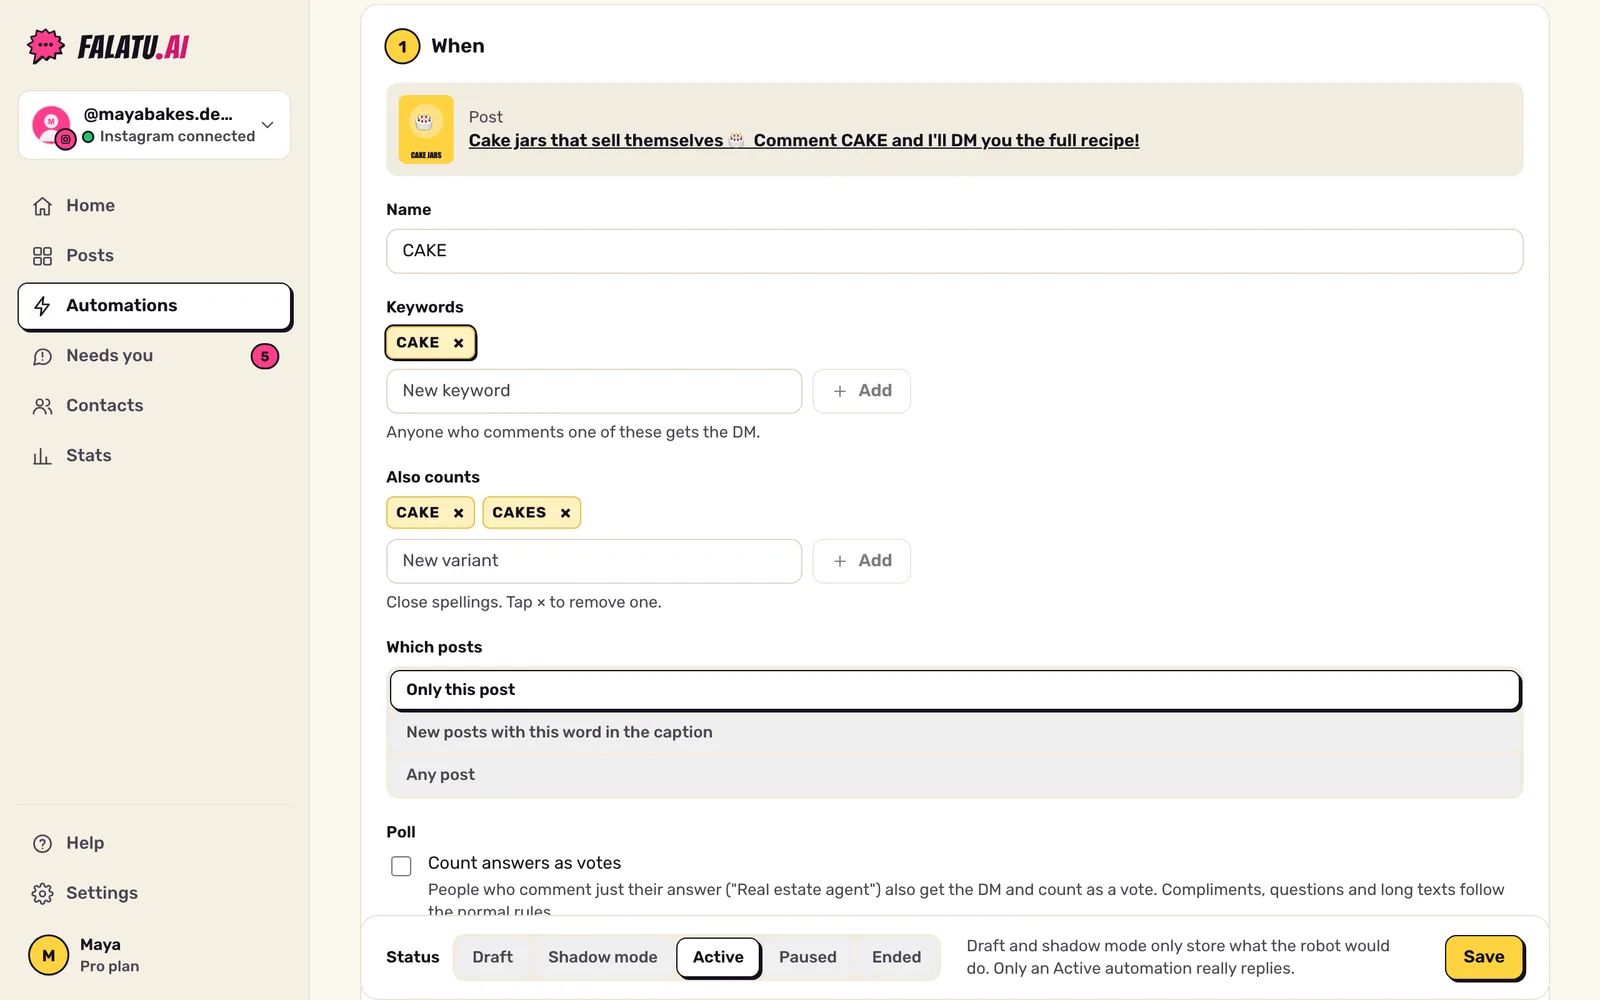Enable Count answers as votes checkbox
Viewport: 1600px width, 1000px height.
(401, 866)
